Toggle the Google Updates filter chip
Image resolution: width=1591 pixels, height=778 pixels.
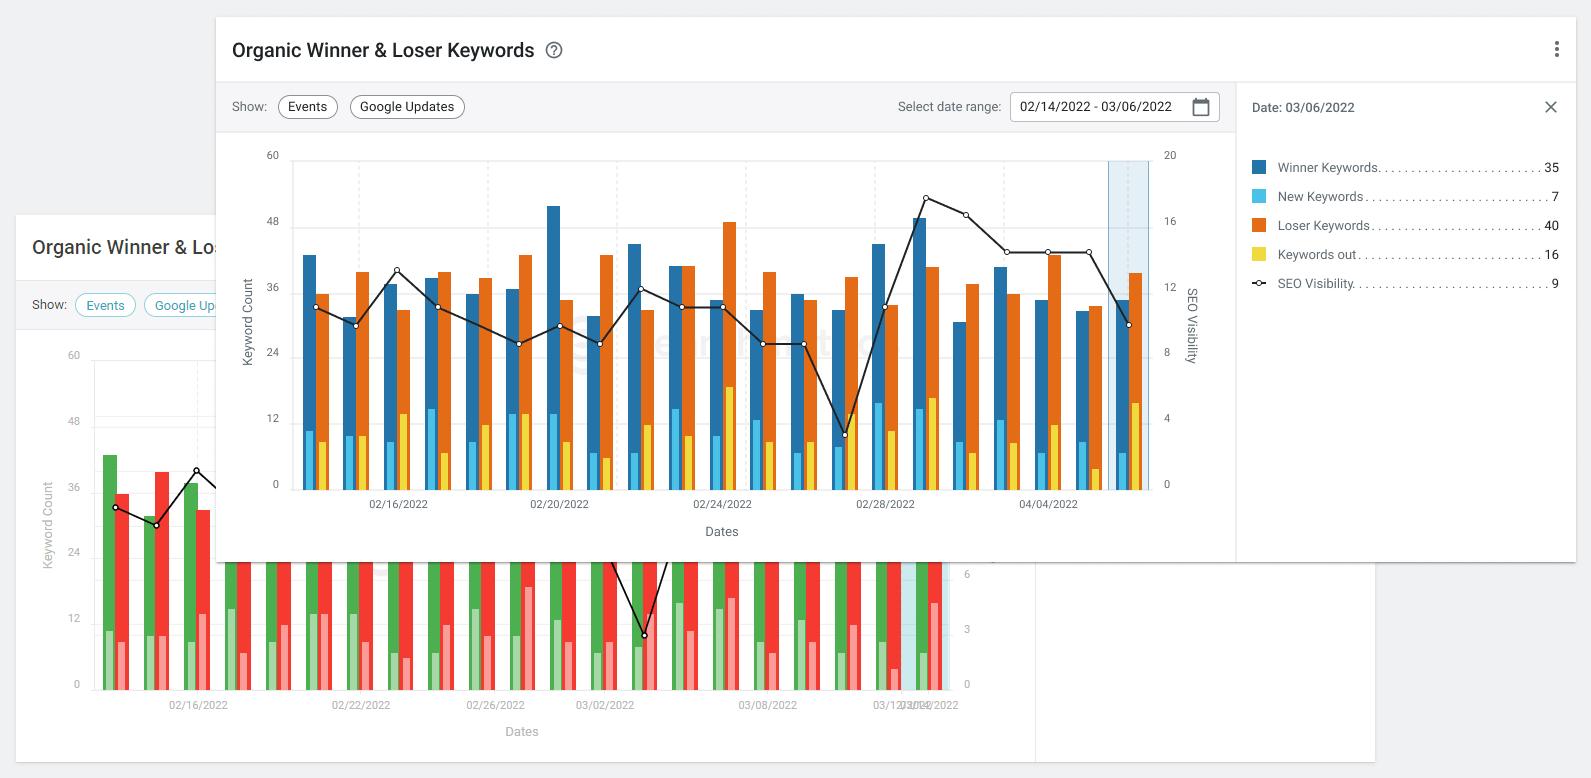coord(406,107)
